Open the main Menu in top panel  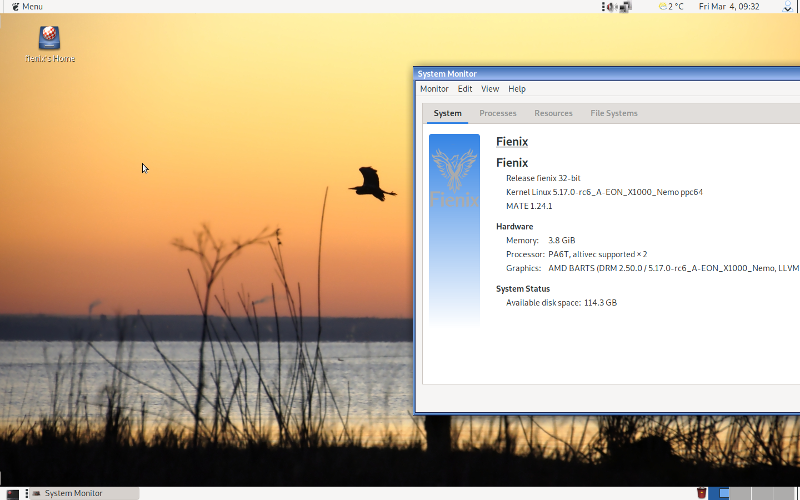(26, 7)
